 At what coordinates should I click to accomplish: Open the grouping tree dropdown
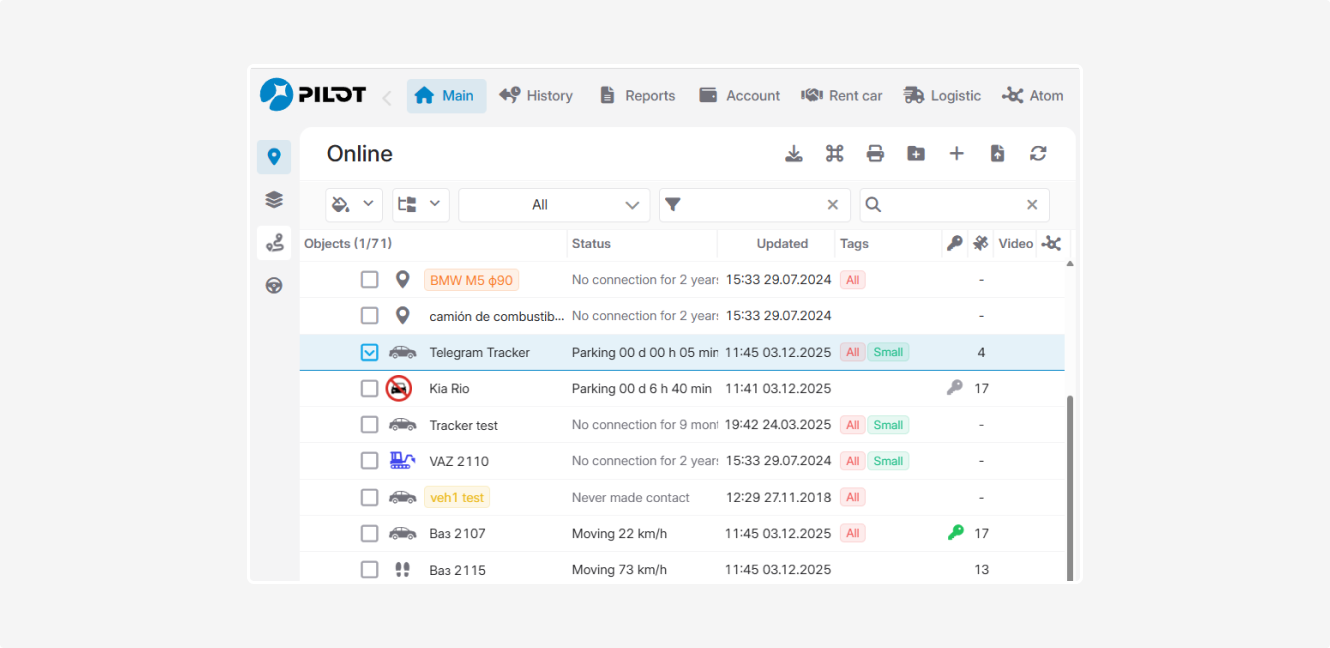421,204
